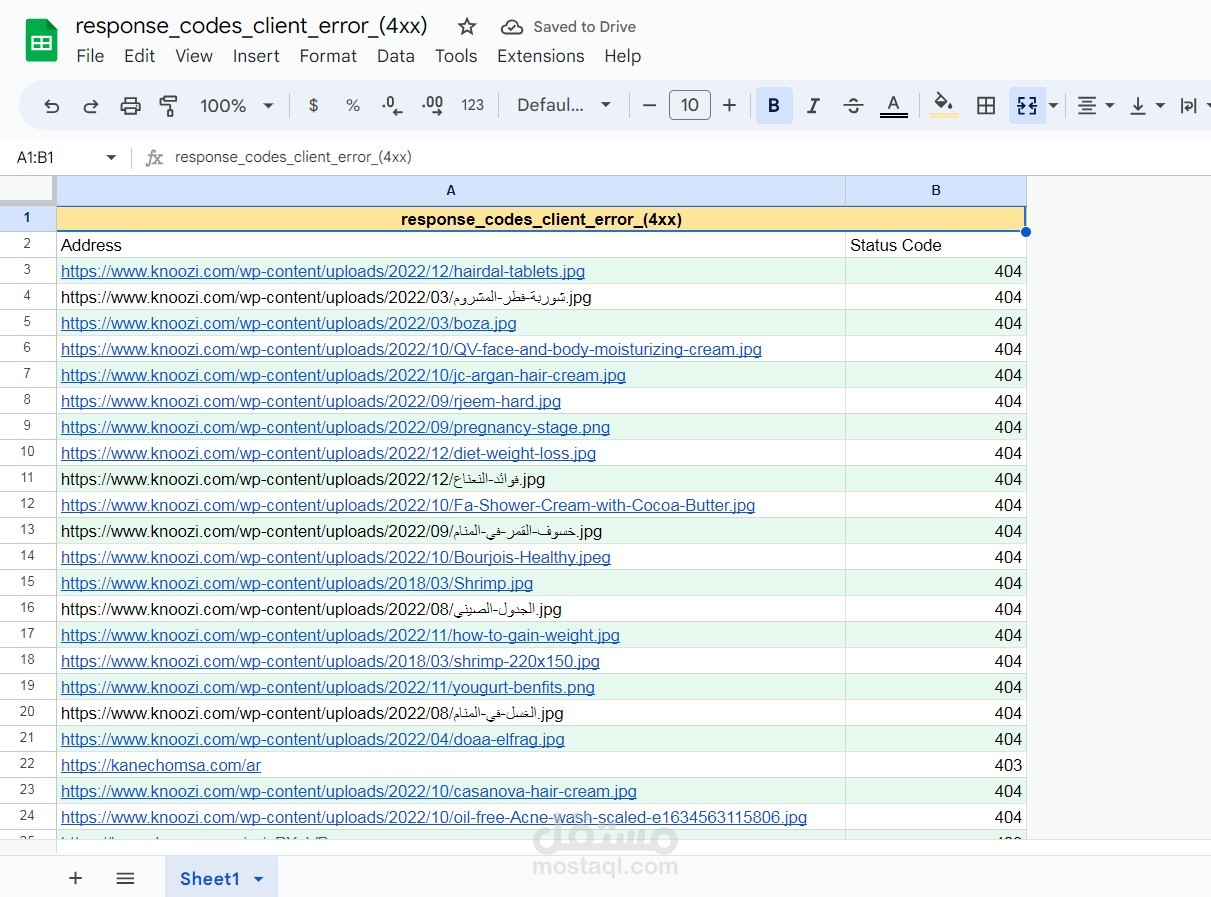The image size is (1211, 897).
Task: Open borders options
Action: tap(986, 105)
